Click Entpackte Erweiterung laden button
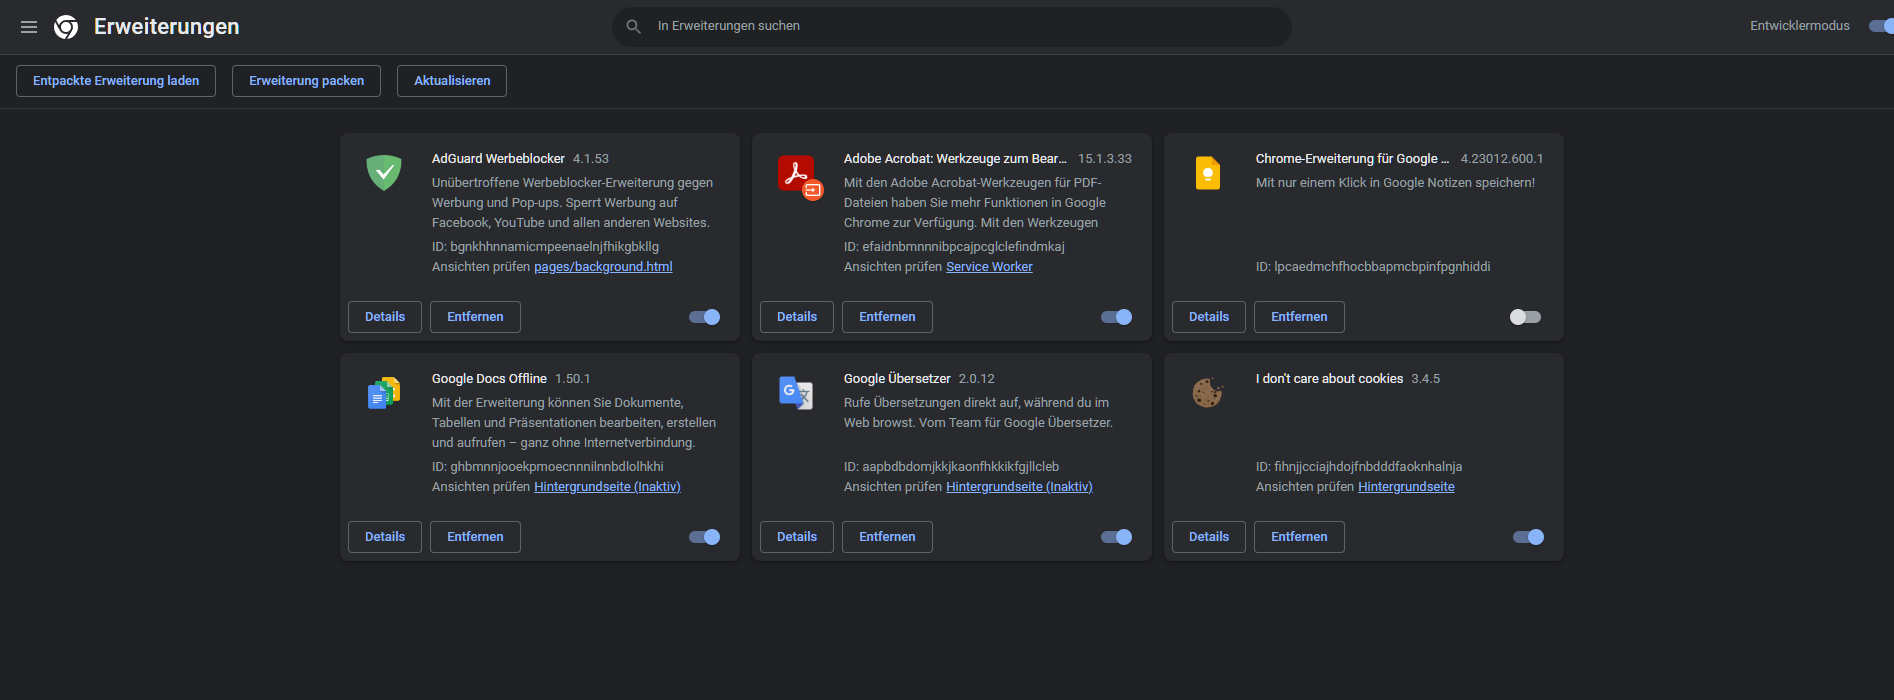 point(116,81)
